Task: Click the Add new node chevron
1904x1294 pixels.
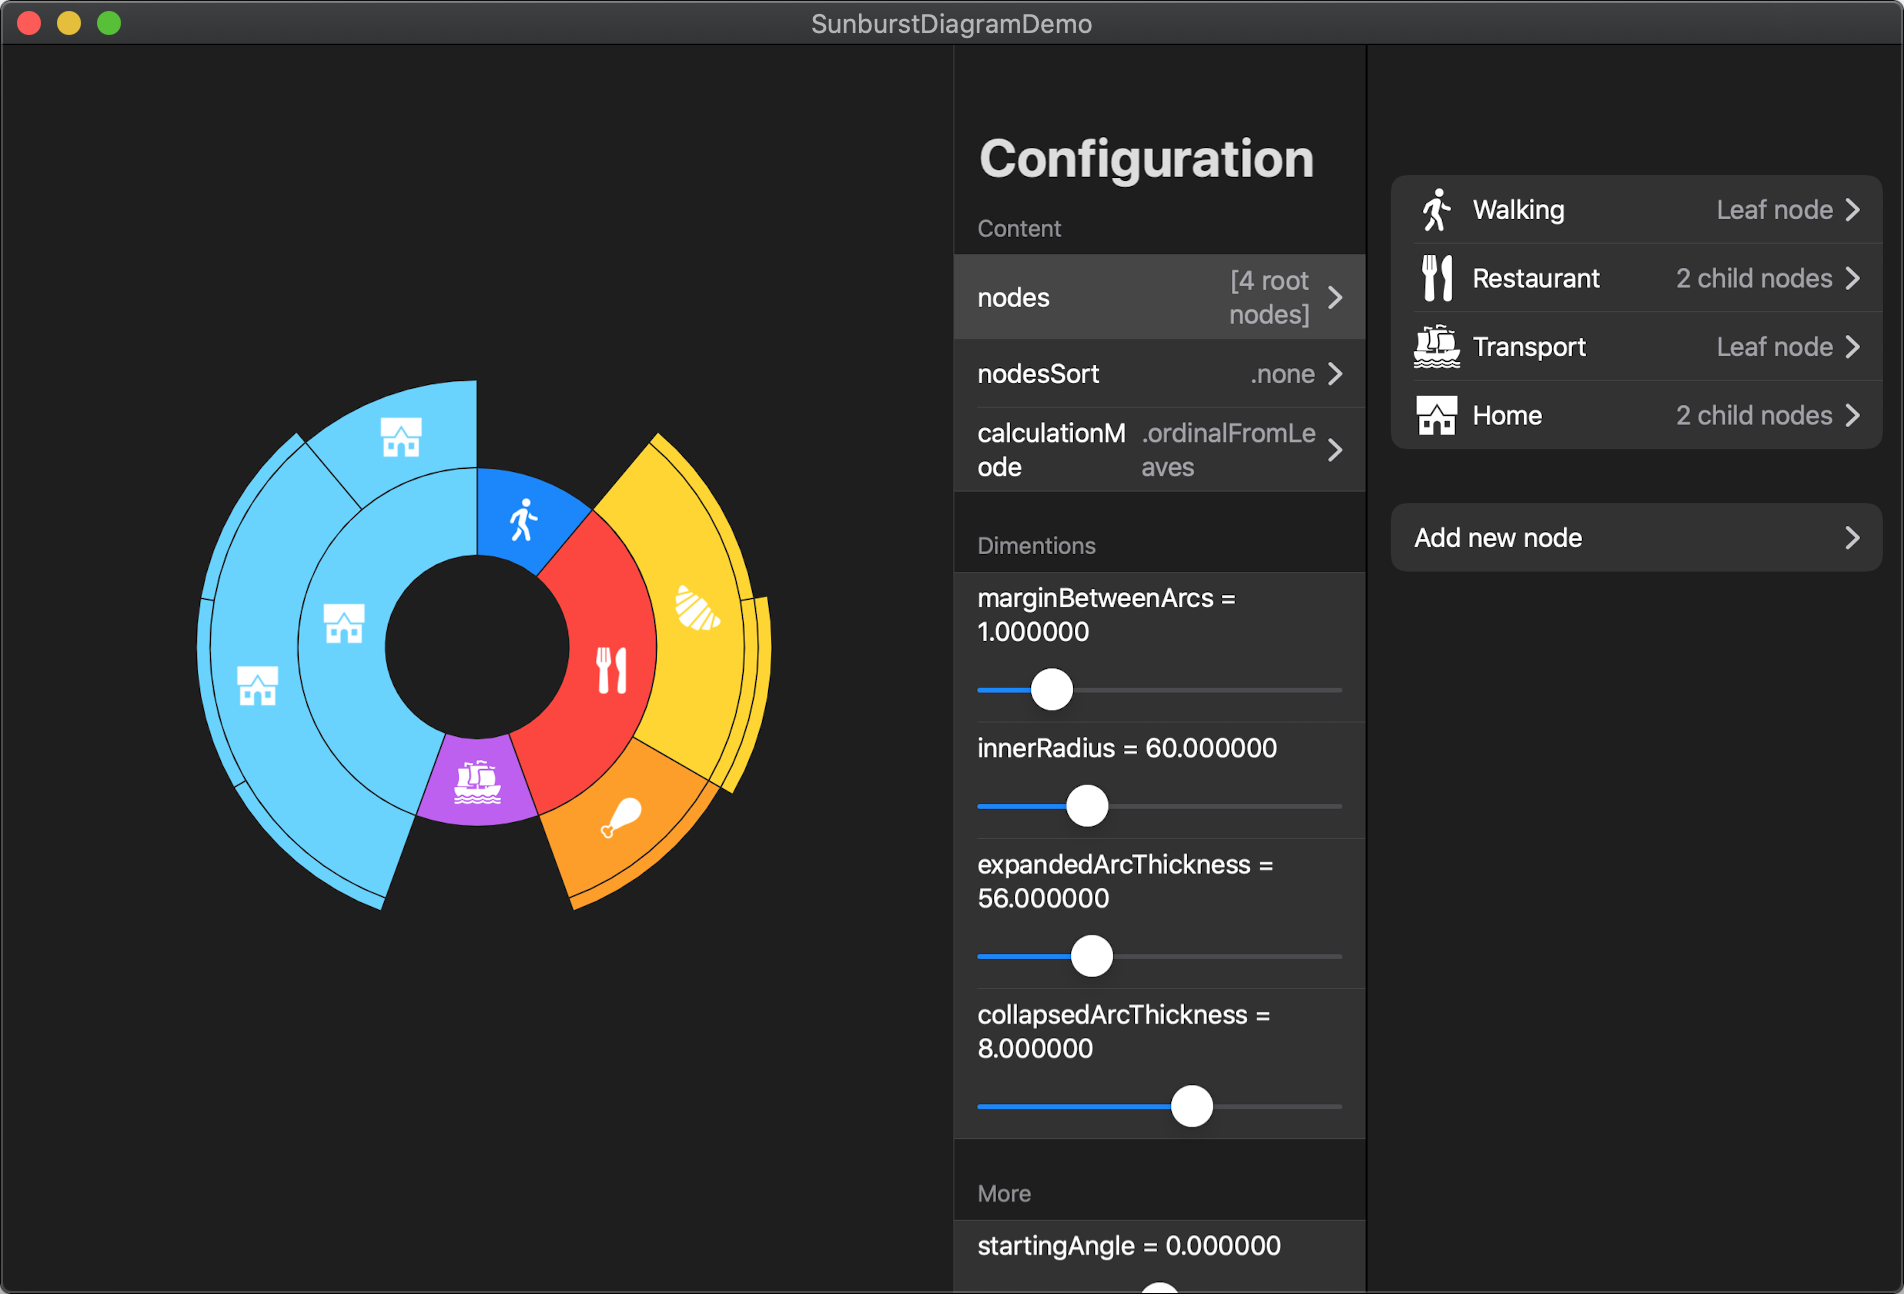Action: point(1852,538)
